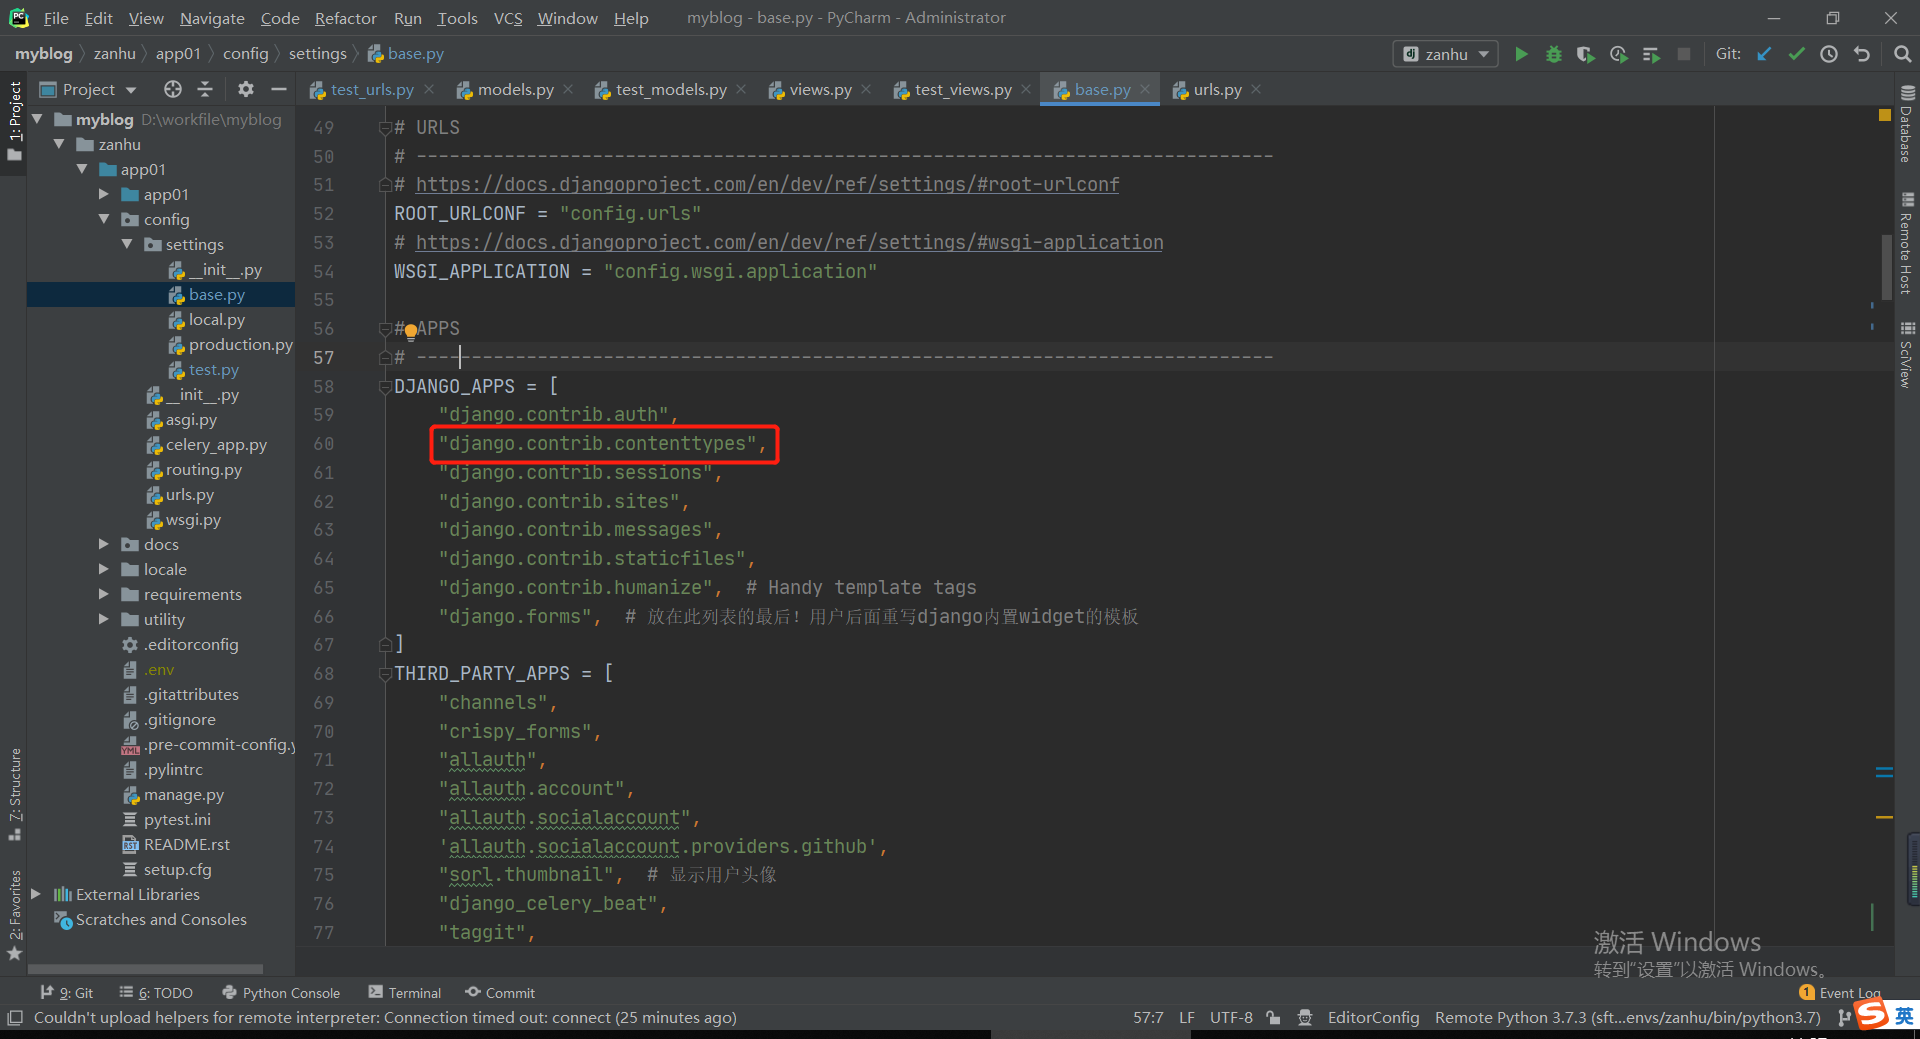This screenshot has width=1920, height=1039.
Task: Open the Database side panel
Action: coord(1906,124)
